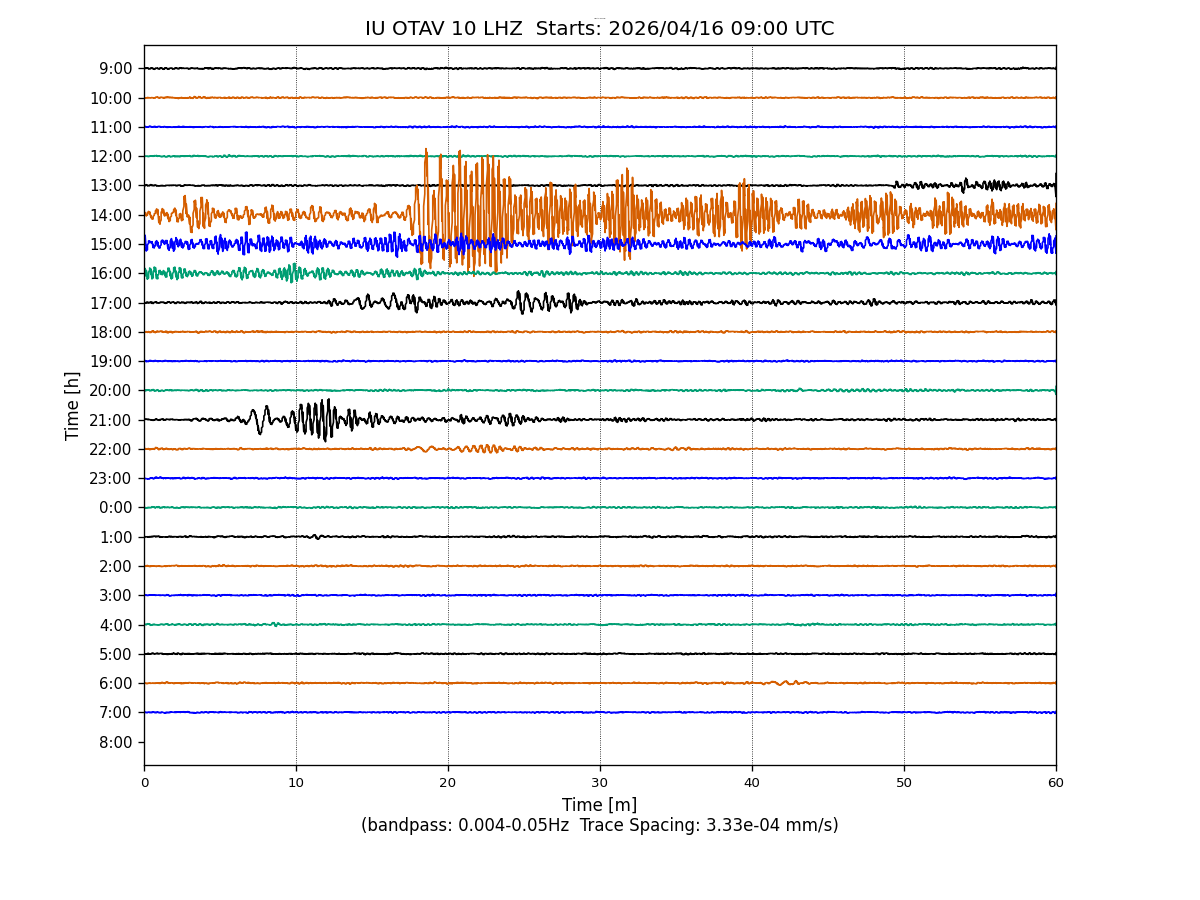Click the 0:00 midnight row label

point(116,508)
